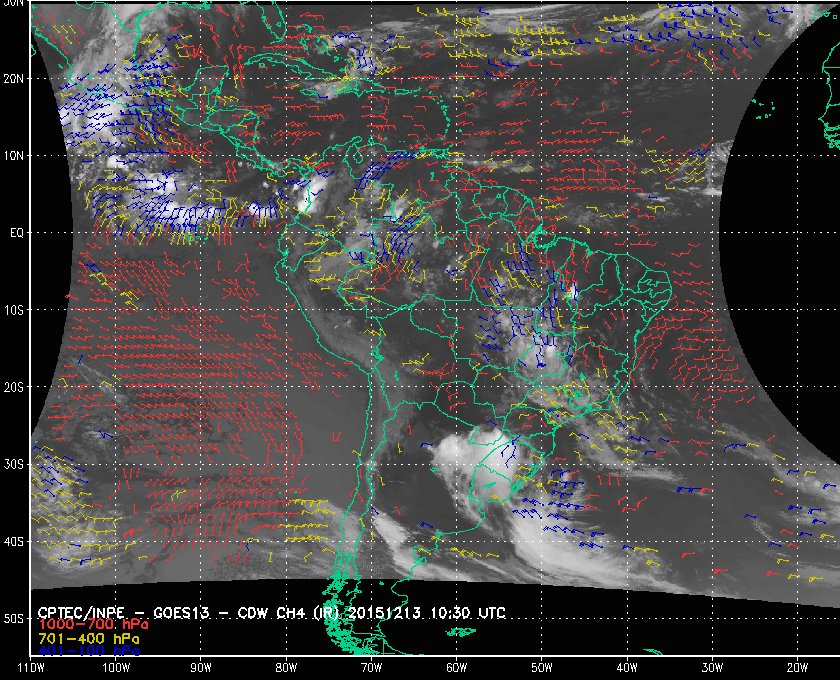840x680 pixels.
Task: Click the 10N latitude label
Action: (14, 155)
